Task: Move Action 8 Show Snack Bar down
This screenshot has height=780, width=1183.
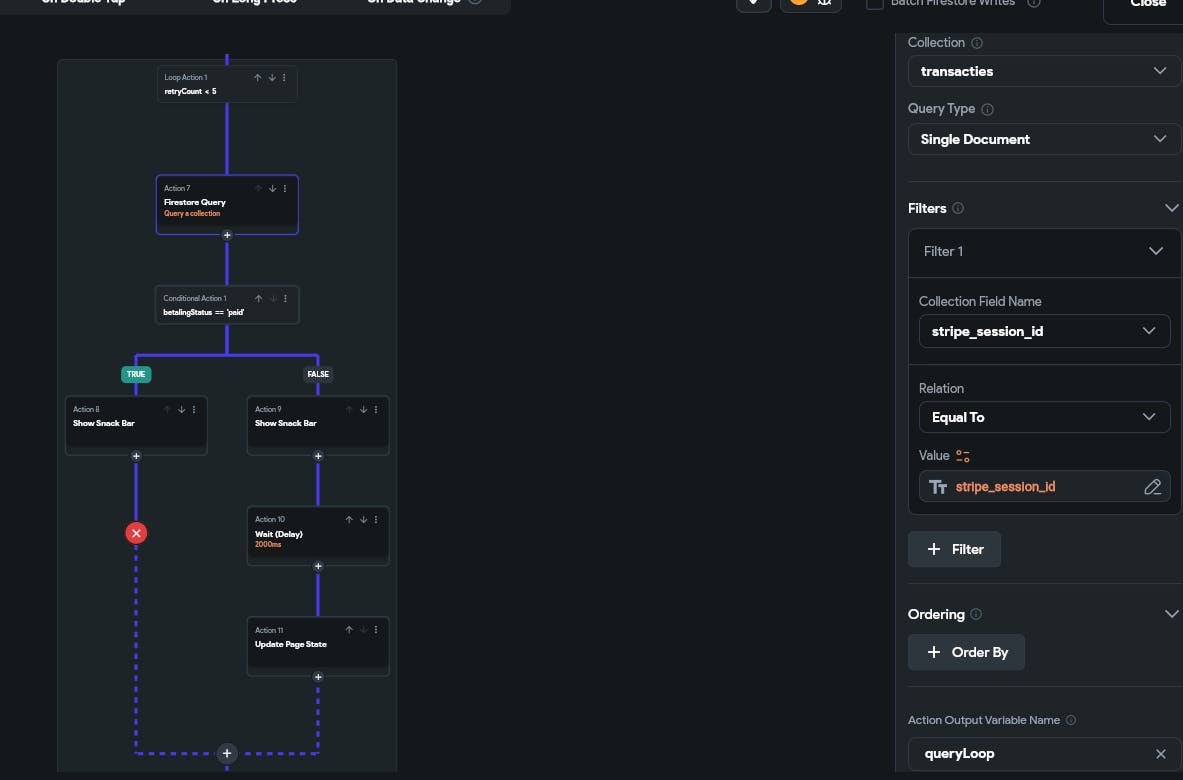Action: click(181, 410)
